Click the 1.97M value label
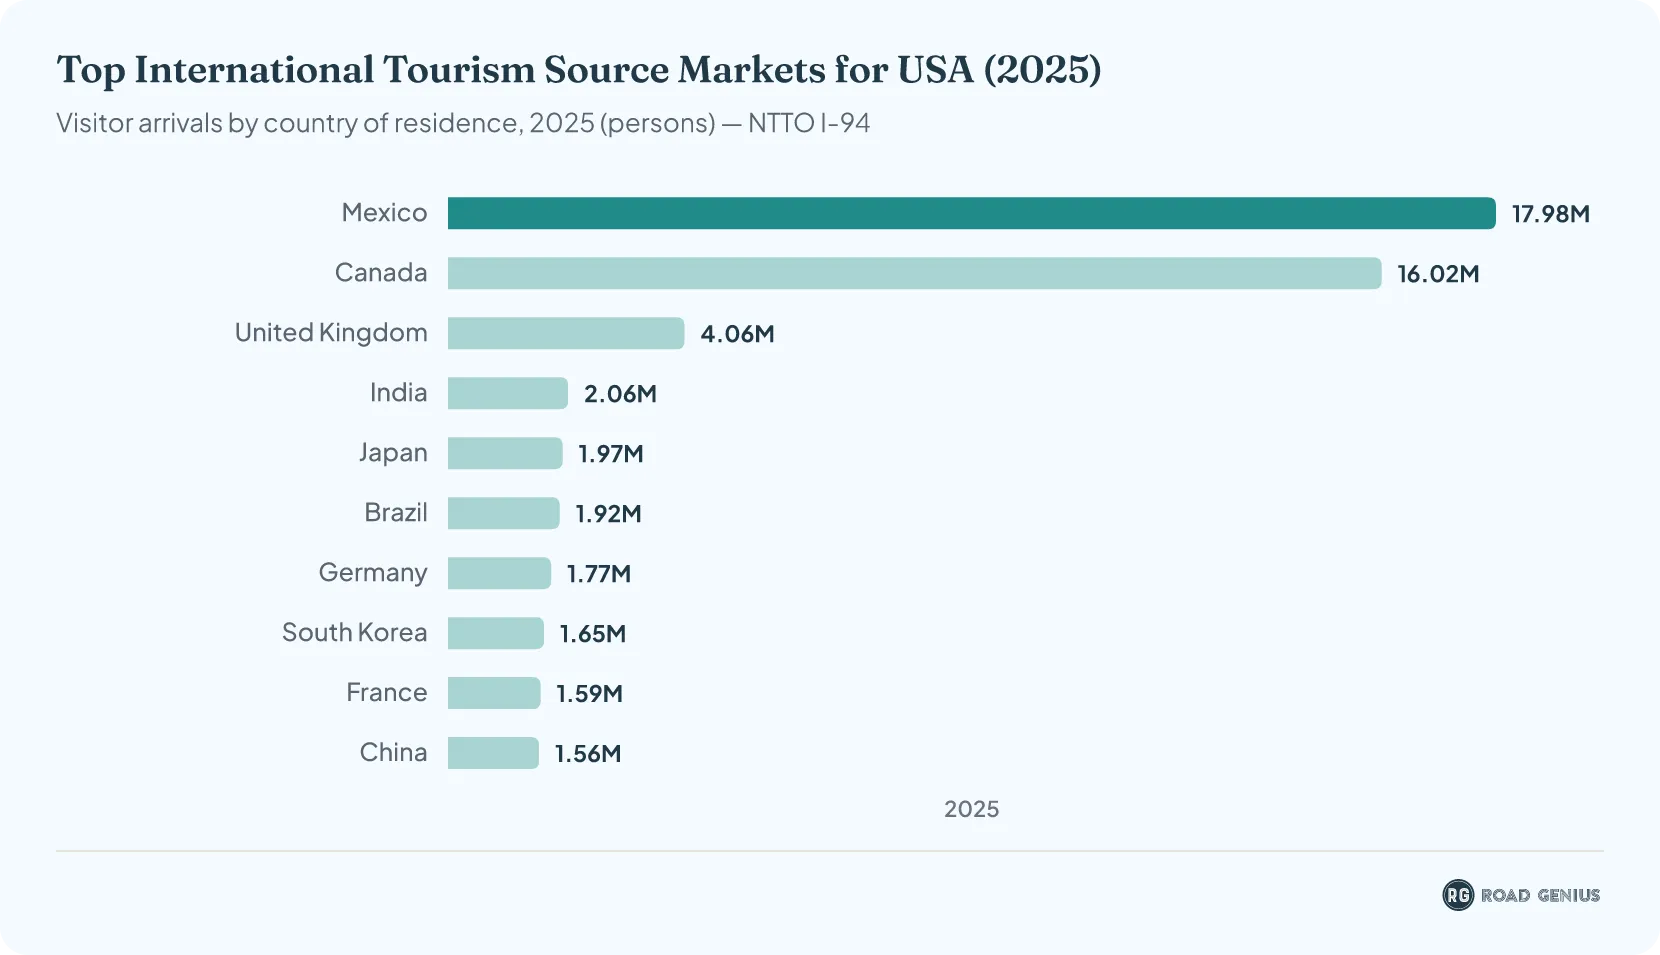Viewport: 1660px width, 955px height. pos(611,454)
